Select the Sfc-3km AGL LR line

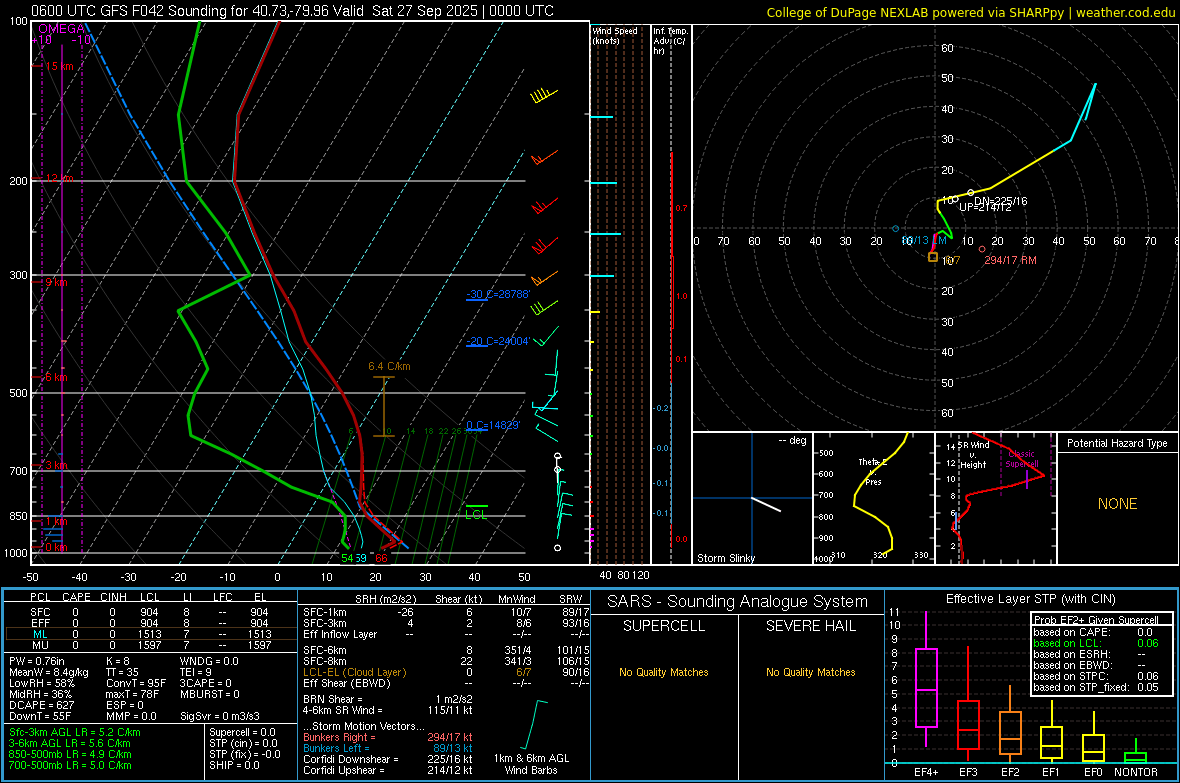(75, 732)
